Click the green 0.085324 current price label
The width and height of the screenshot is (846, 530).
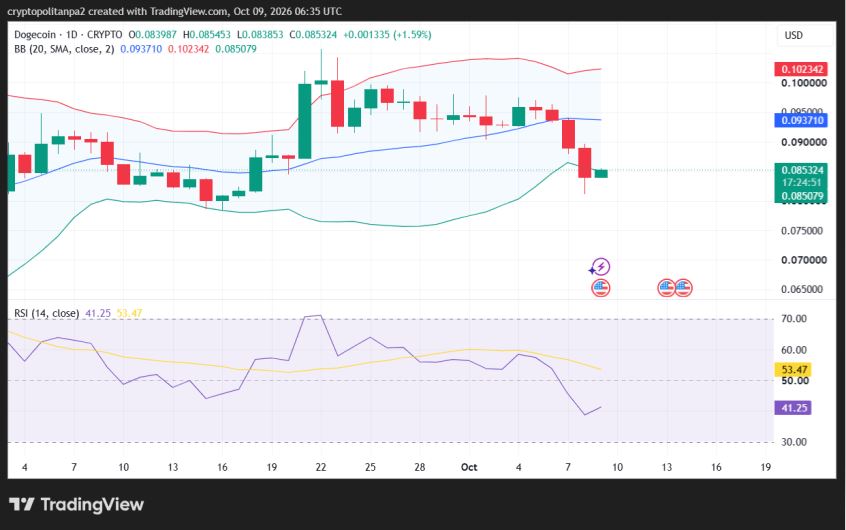pos(801,170)
